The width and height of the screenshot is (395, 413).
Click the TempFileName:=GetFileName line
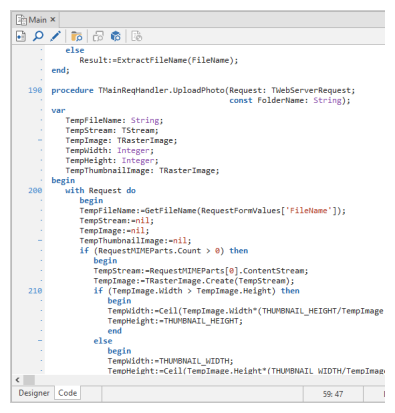click(212, 211)
